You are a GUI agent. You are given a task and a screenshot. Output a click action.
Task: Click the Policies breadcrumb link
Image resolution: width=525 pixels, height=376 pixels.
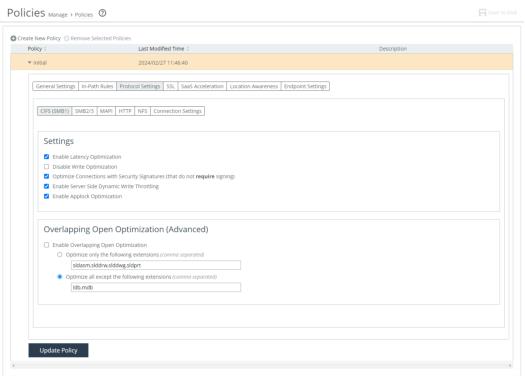pos(84,15)
